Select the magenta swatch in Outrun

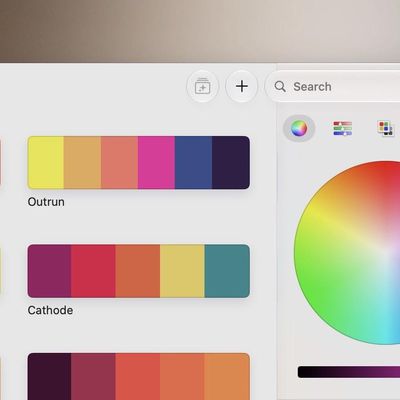pos(156,162)
